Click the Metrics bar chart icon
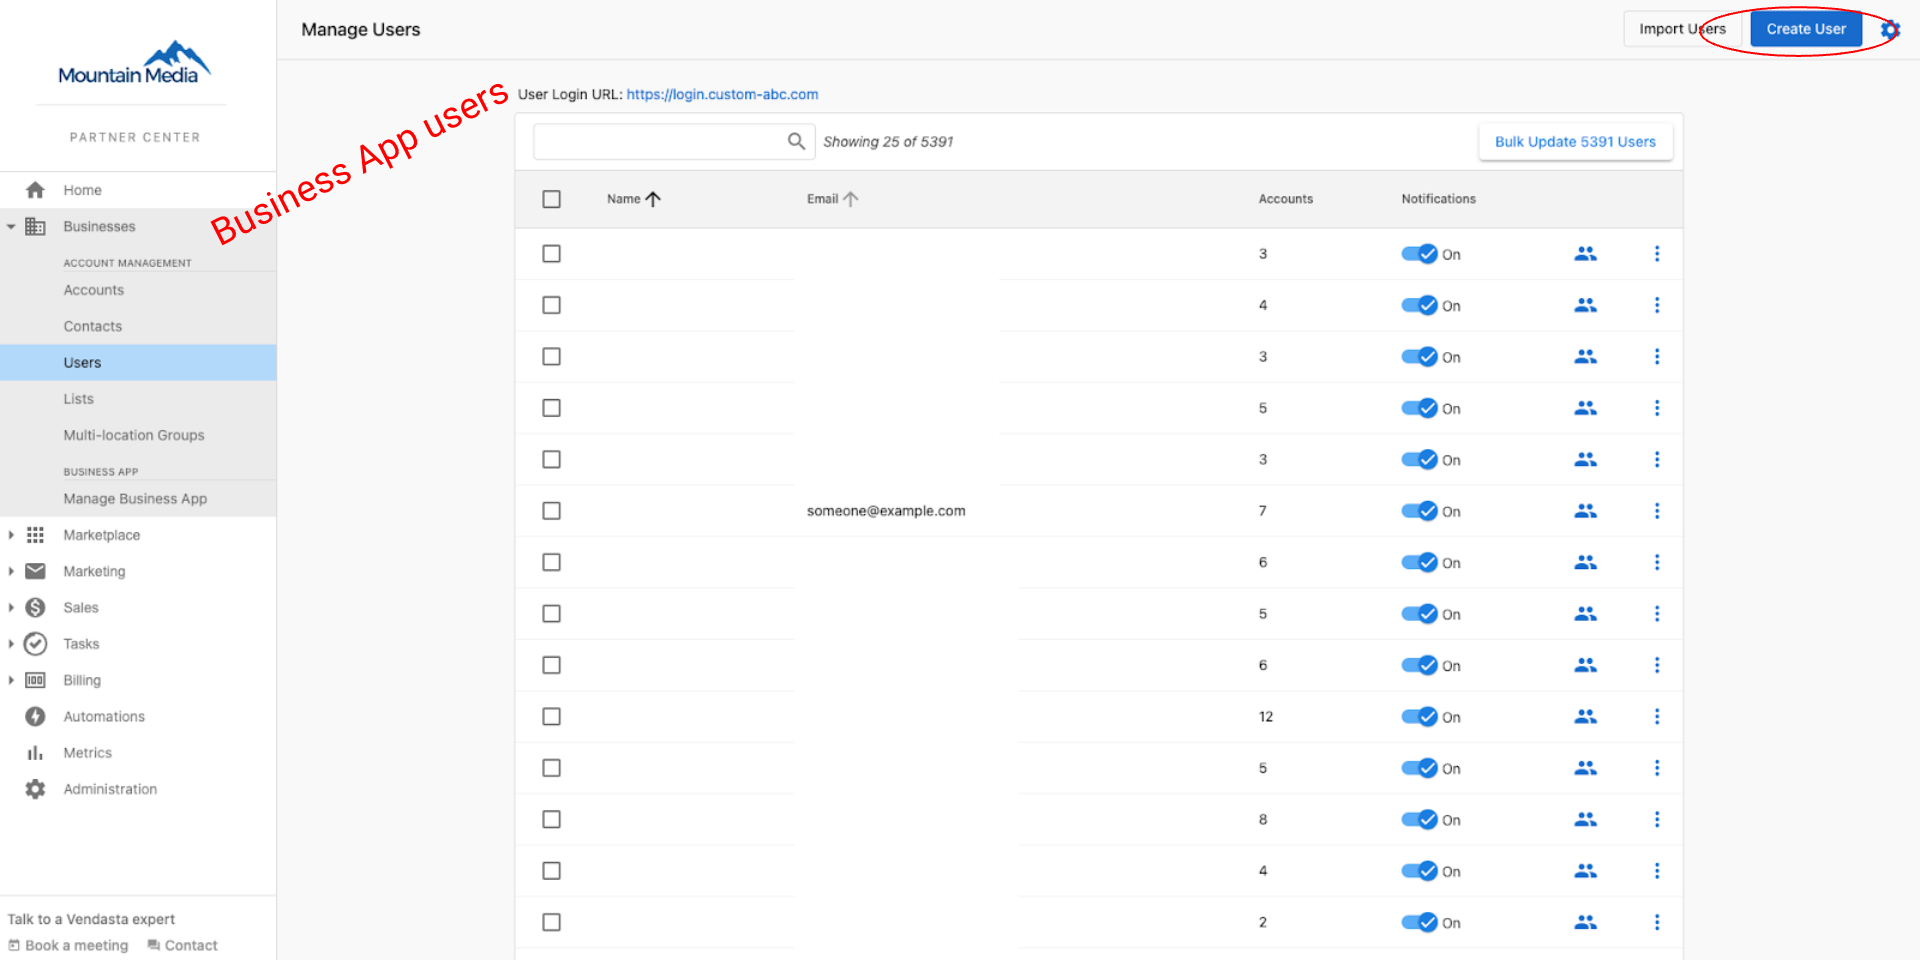This screenshot has width=1920, height=960. (x=35, y=753)
